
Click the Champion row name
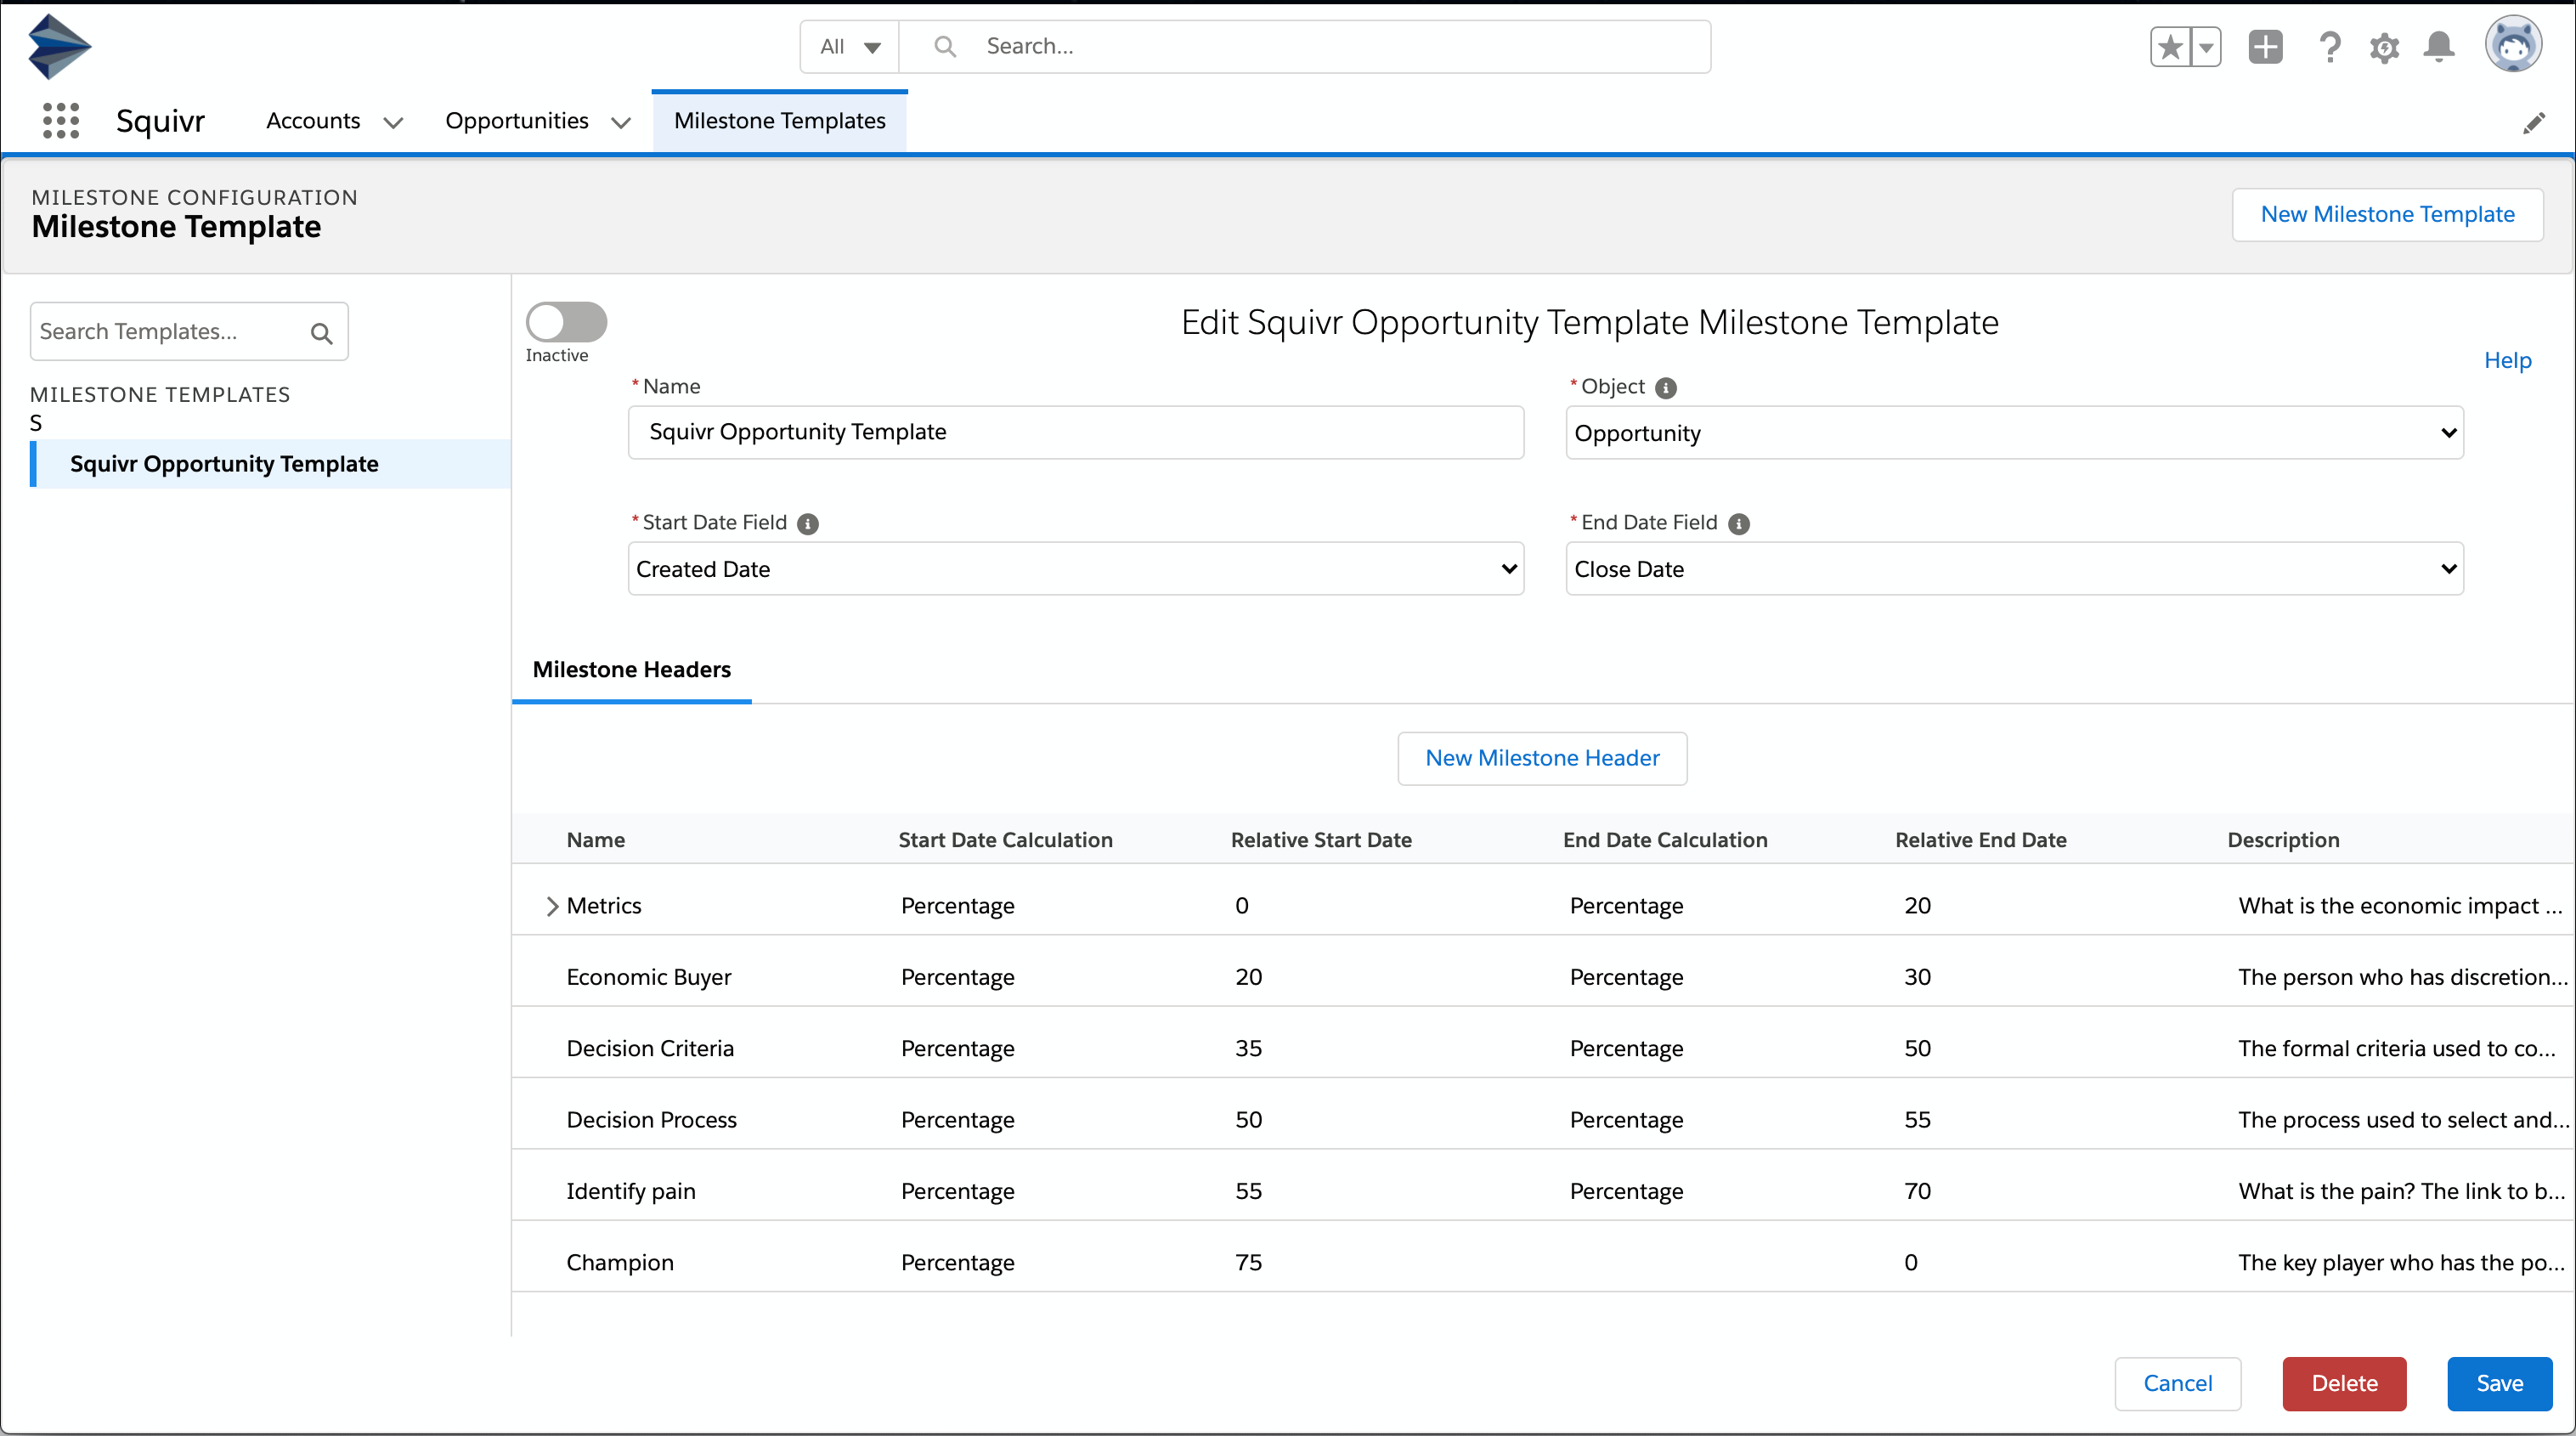click(x=620, y=1262)
